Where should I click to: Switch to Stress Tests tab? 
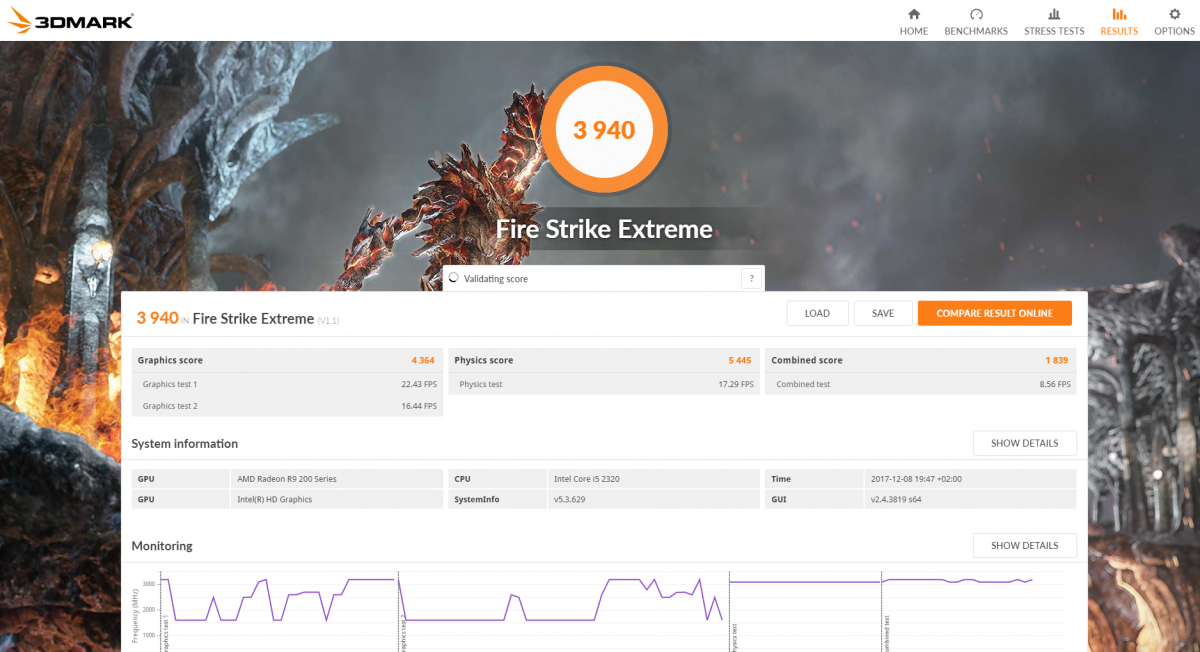(1054, 21)
